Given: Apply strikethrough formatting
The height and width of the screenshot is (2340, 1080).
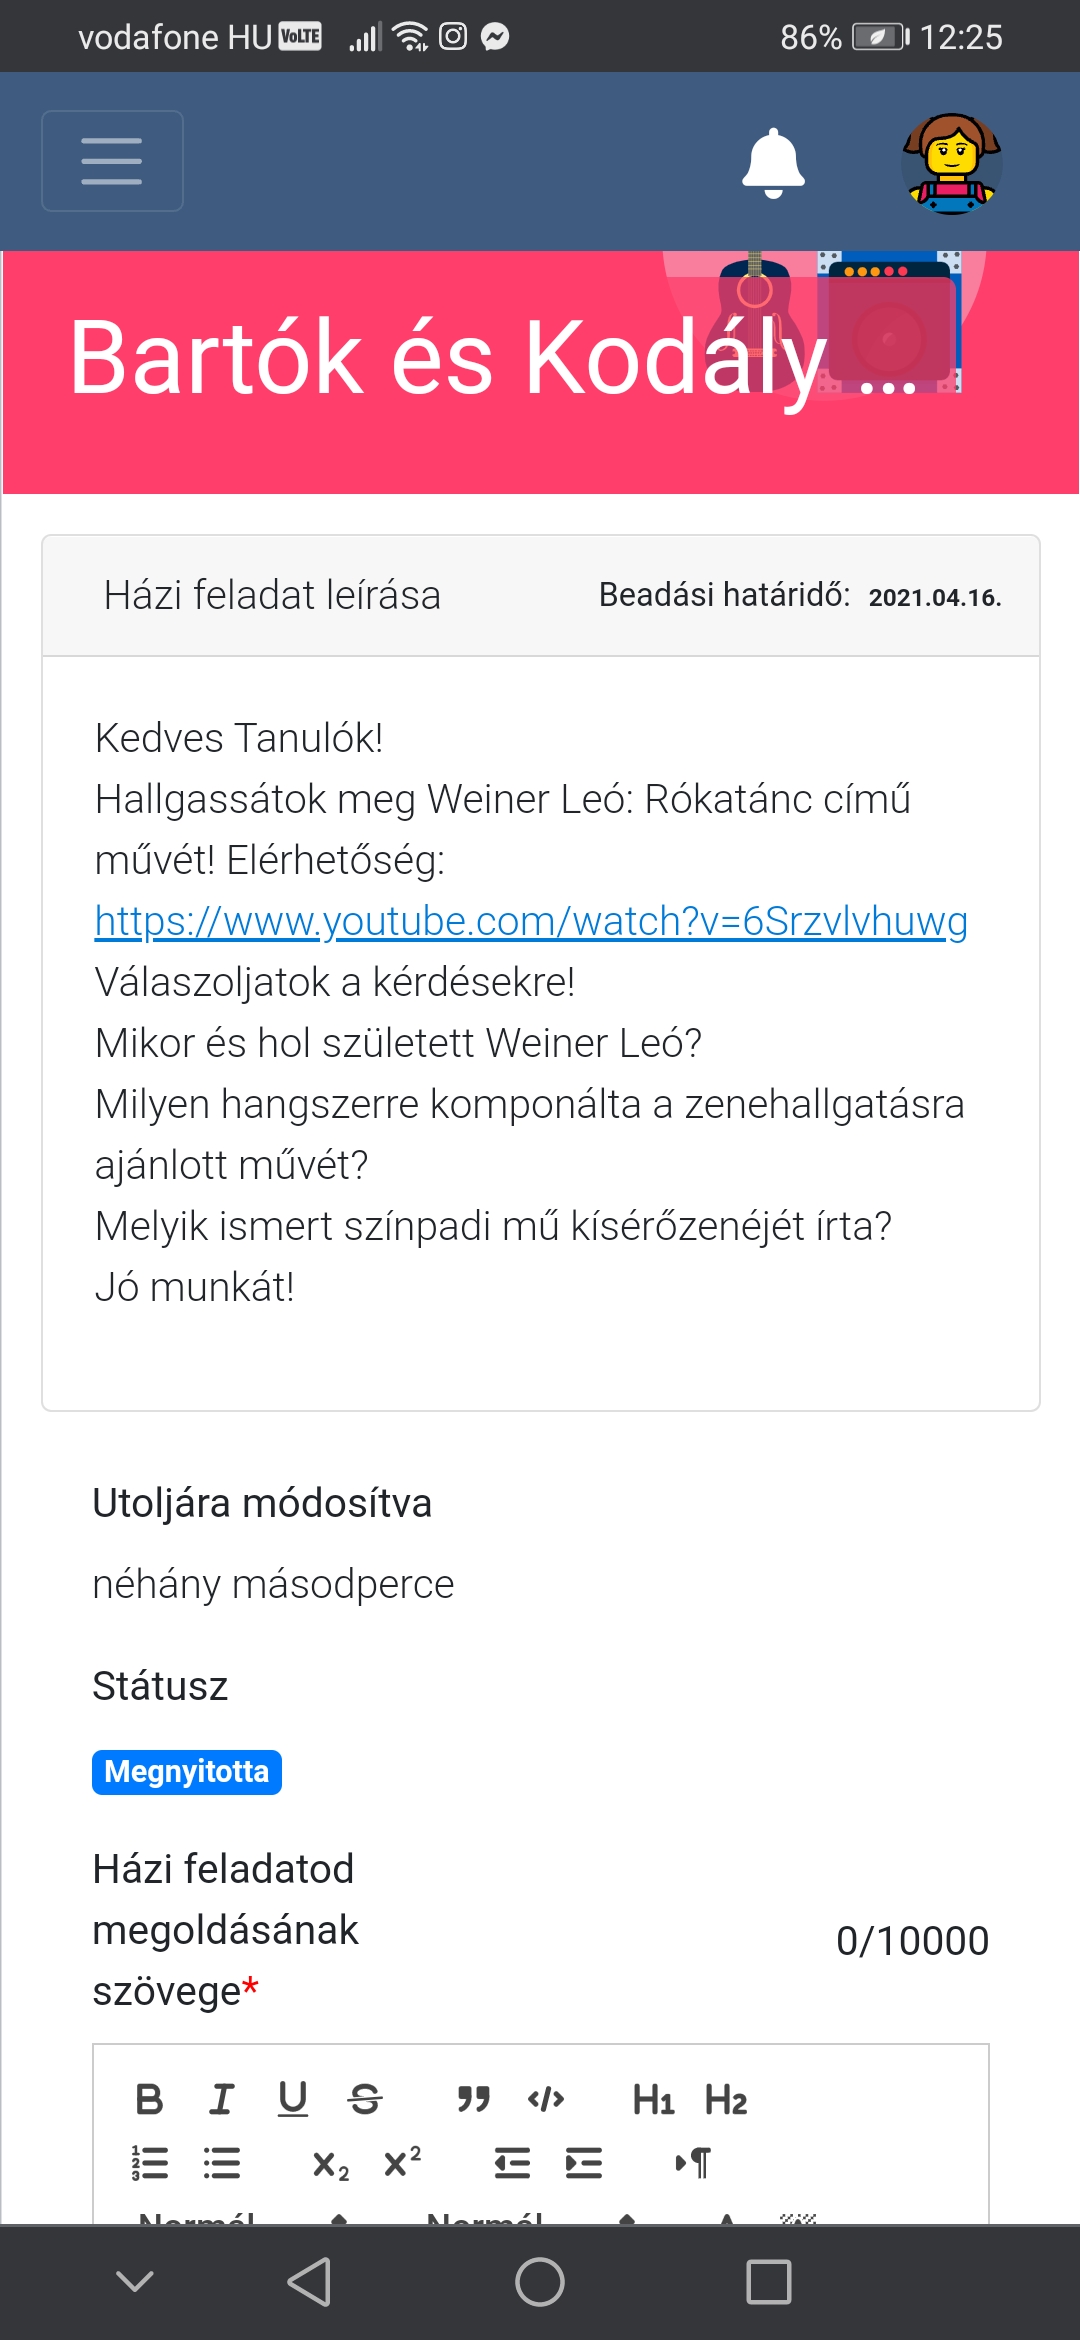Looking at the screenshot, I should [x=365, y=2099].
